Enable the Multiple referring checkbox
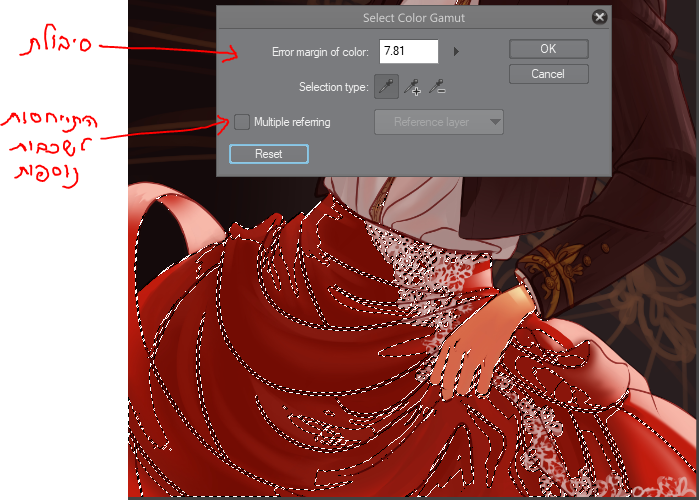The height and width of the screenshot is (500, 699). [x=242, y=122]
